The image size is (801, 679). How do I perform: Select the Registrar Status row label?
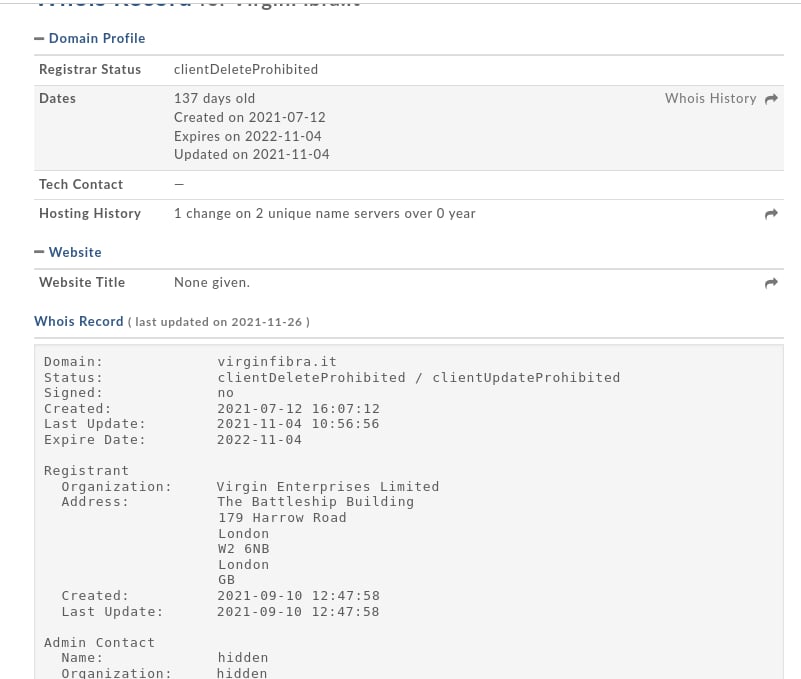coord(90,69)
